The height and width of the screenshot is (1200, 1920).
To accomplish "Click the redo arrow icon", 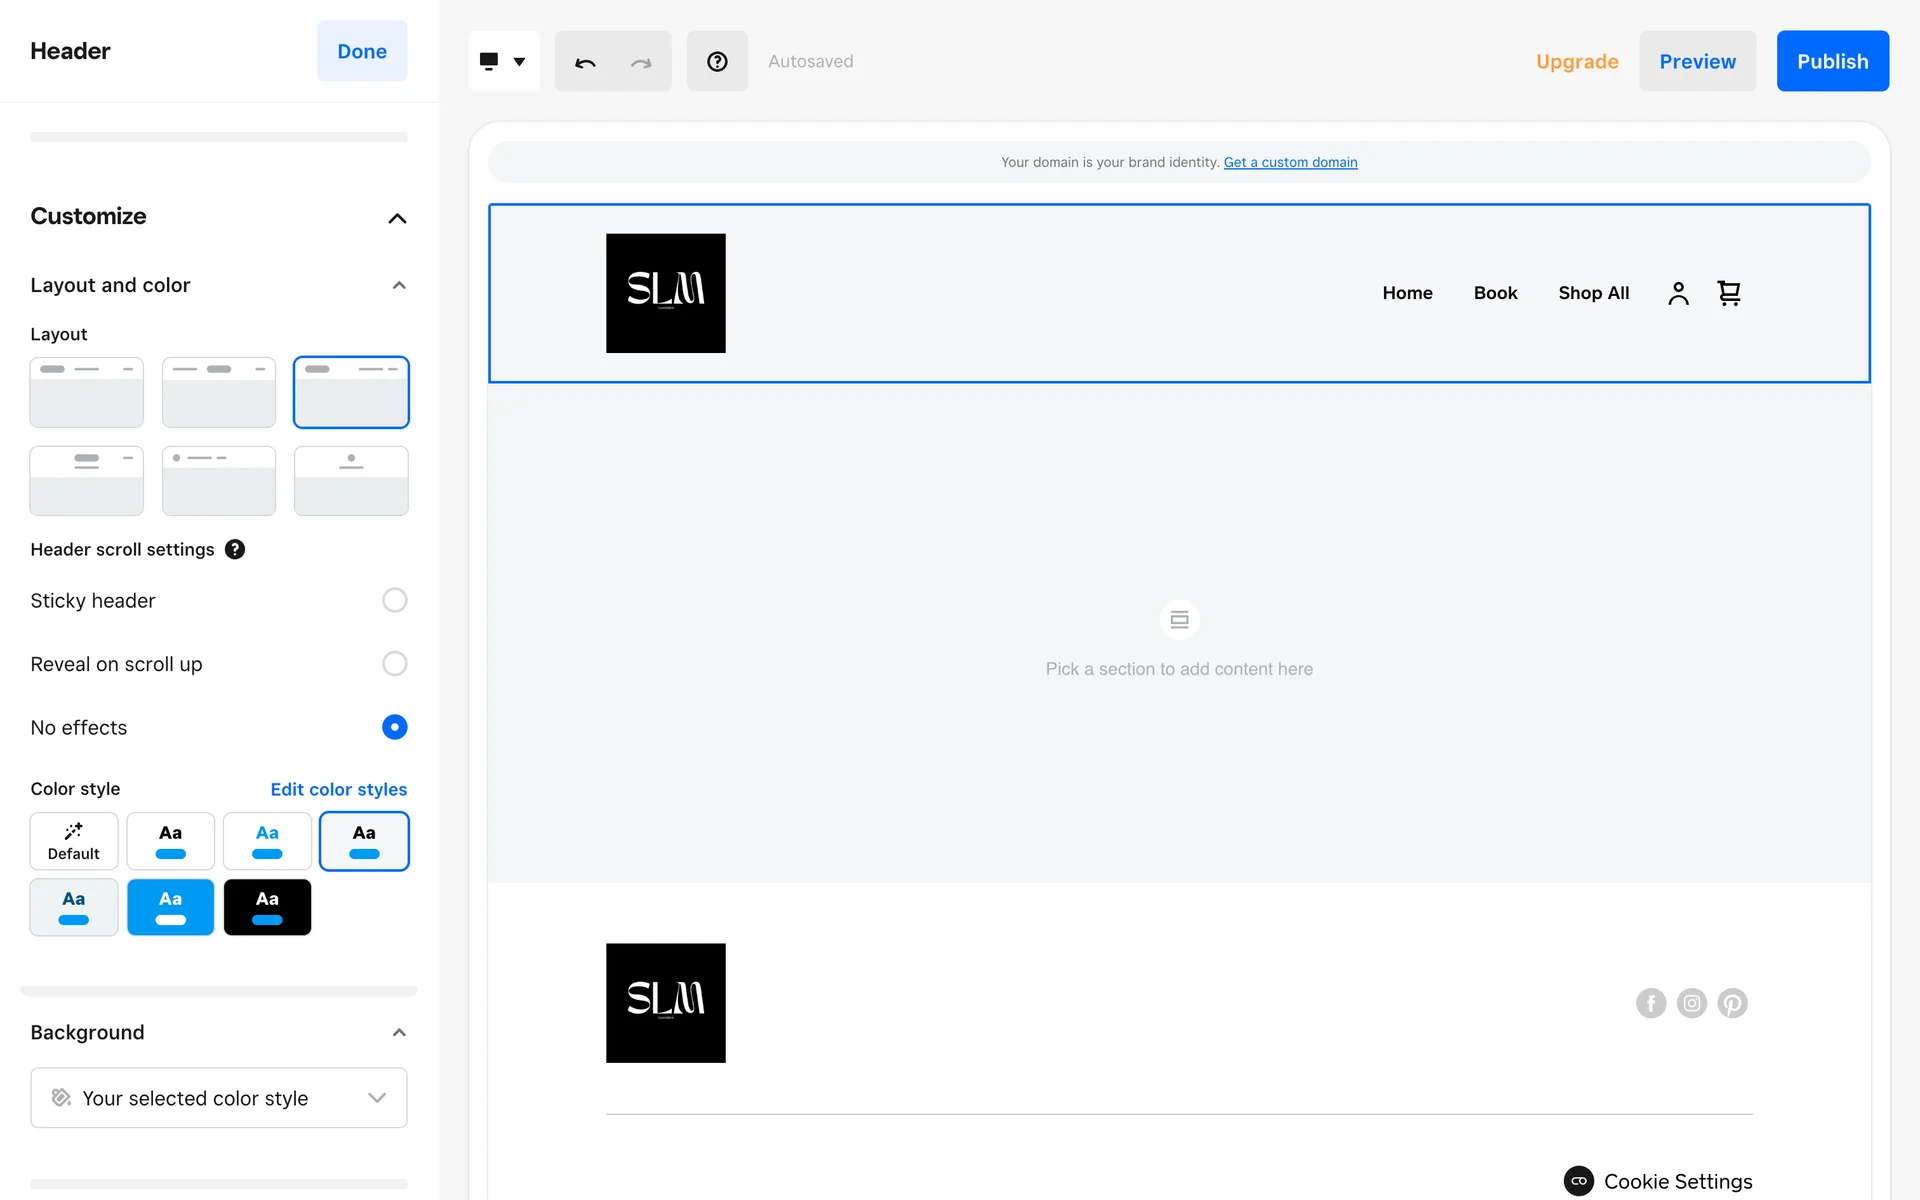I will [x=641, y=62].
